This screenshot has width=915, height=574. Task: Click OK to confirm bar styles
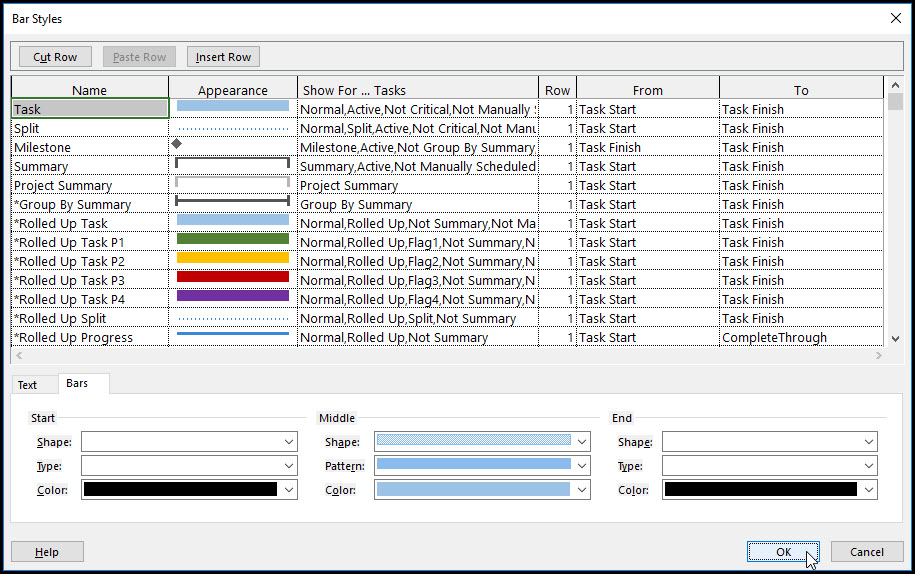coord(783,552)
